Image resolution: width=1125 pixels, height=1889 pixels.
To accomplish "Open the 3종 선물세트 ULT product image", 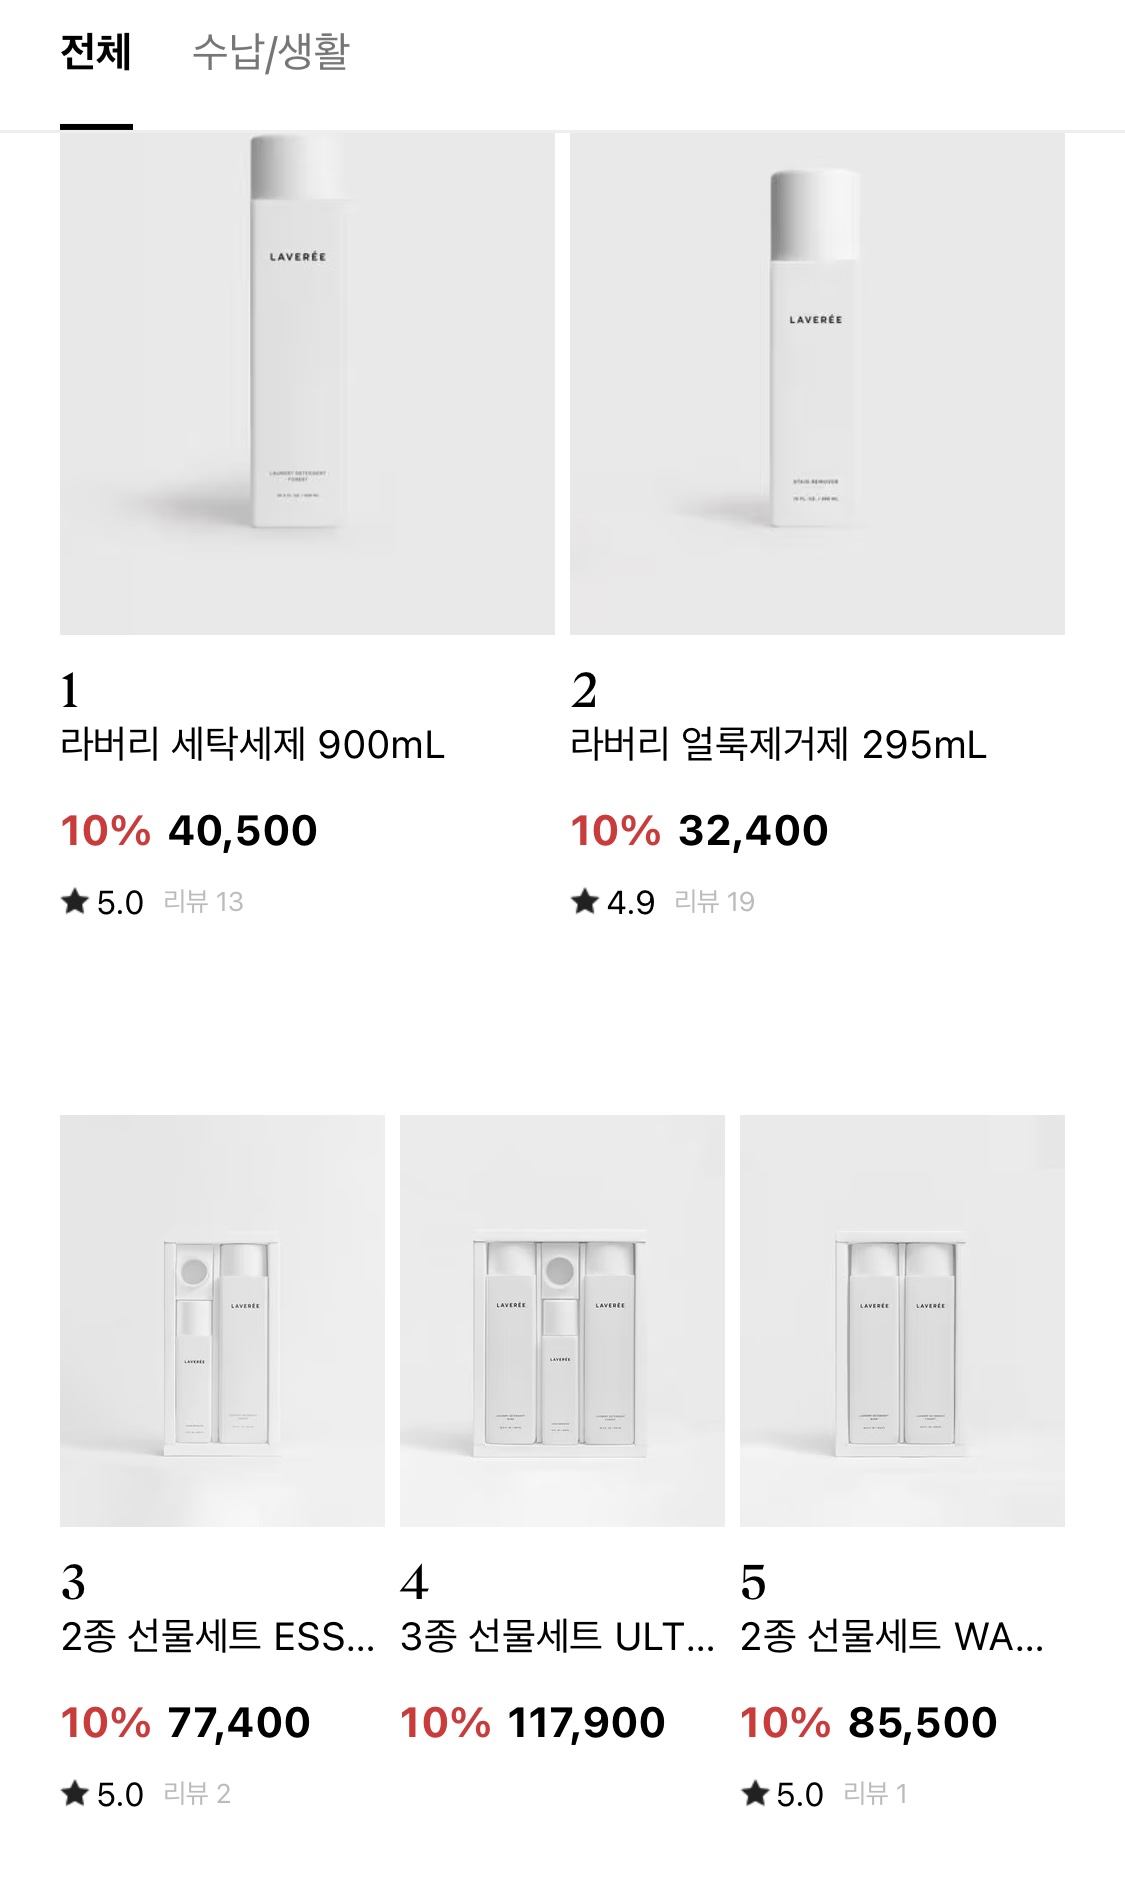I will point(562,1320).
